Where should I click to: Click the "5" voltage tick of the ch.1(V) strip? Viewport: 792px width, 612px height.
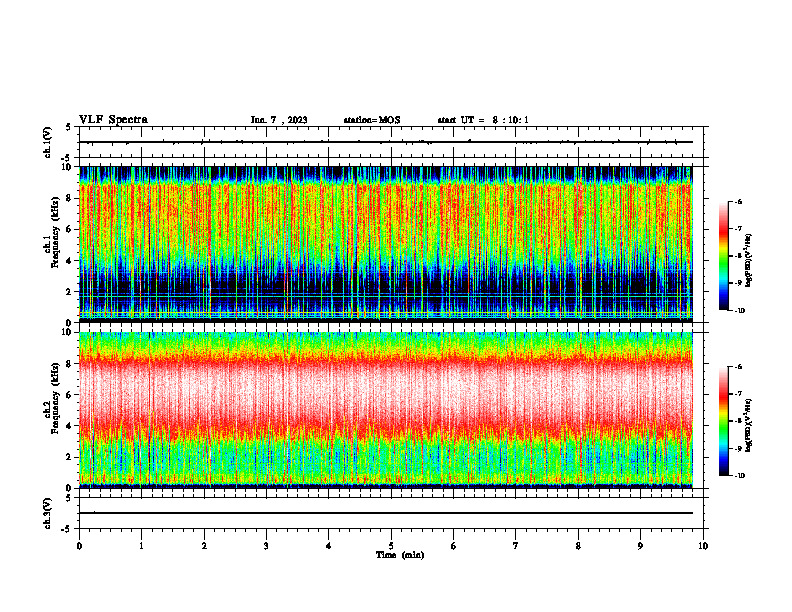pyautogui.click(x=70, y=127)
